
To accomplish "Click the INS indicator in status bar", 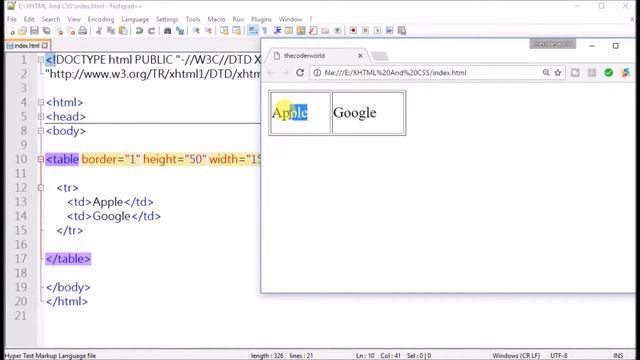I will click(618, 356).
